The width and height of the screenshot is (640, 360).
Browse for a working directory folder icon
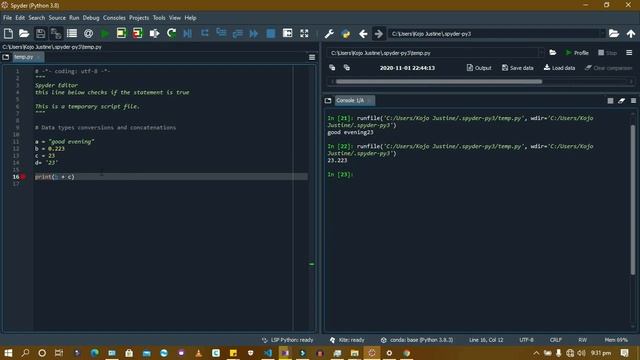pyautogui.click(x=614, y=33)
